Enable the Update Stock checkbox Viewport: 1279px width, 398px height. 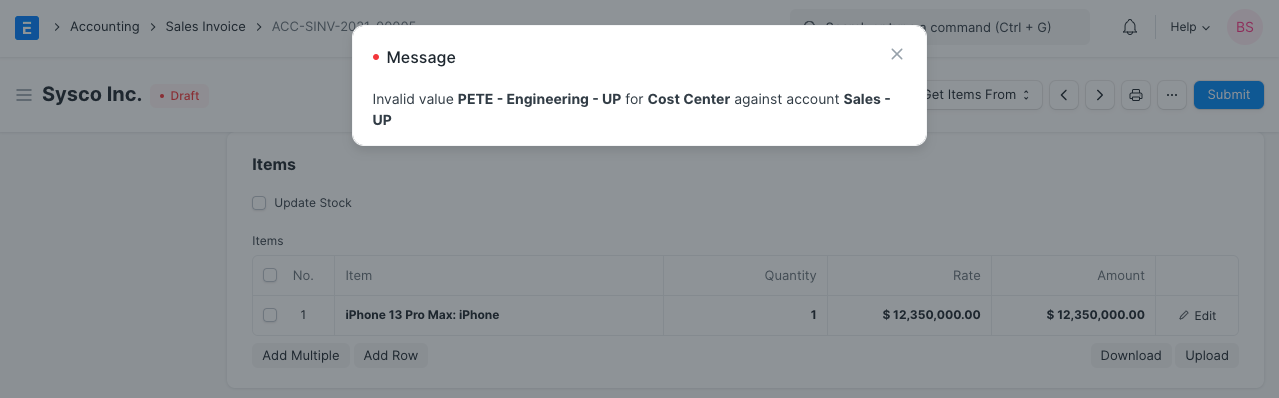pos(259,203)
